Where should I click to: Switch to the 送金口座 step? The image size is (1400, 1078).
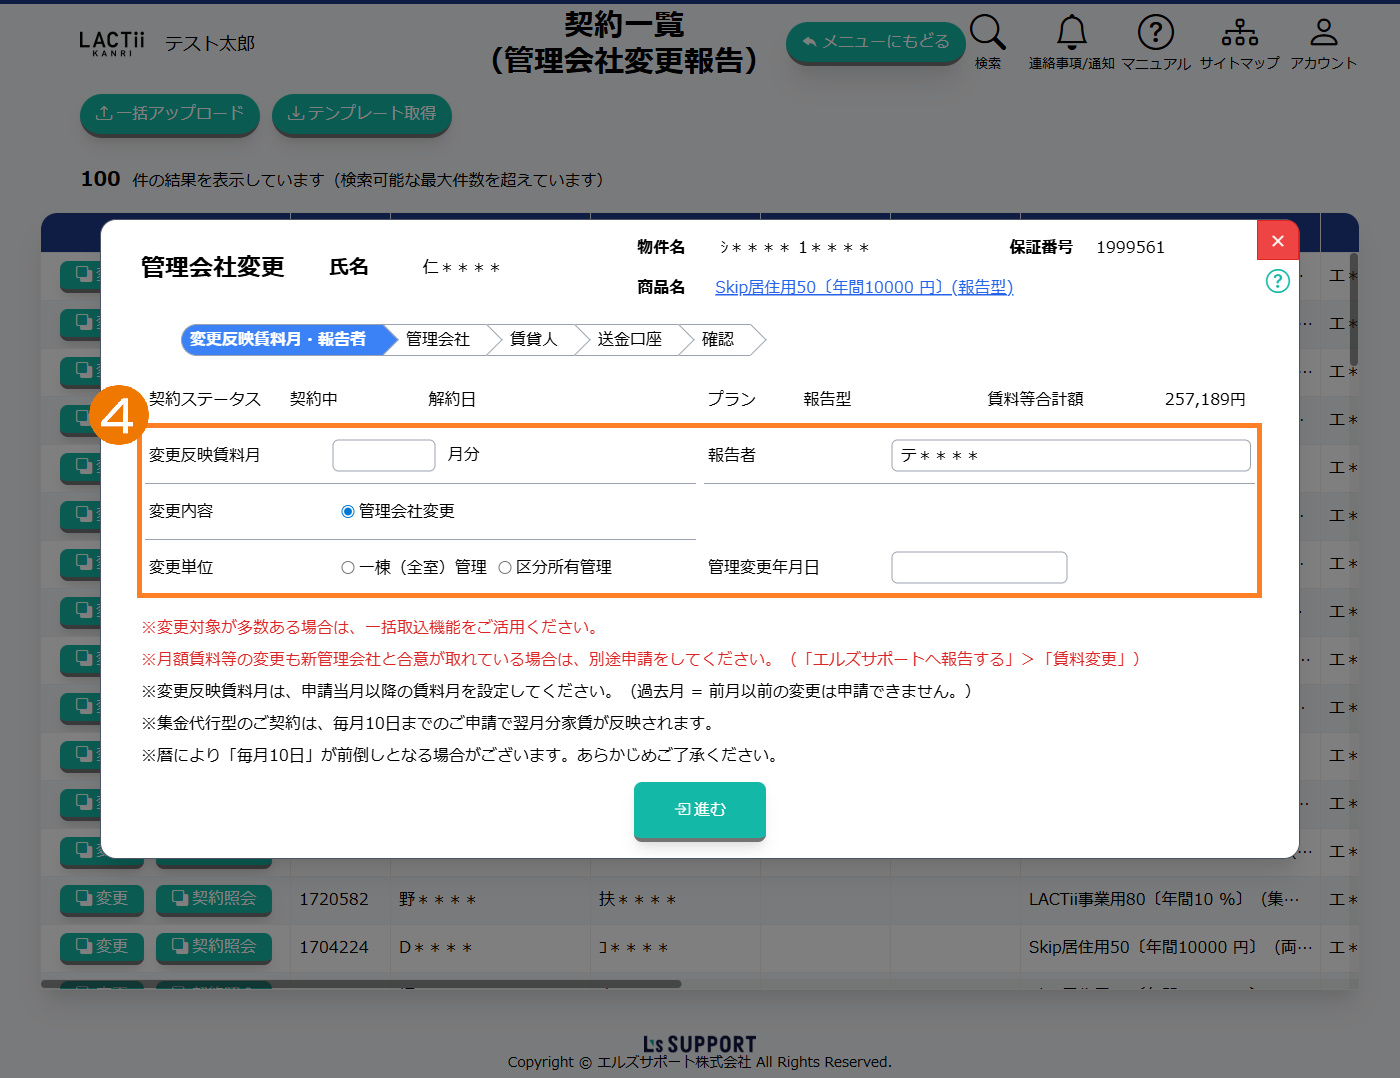pos(629,340)
